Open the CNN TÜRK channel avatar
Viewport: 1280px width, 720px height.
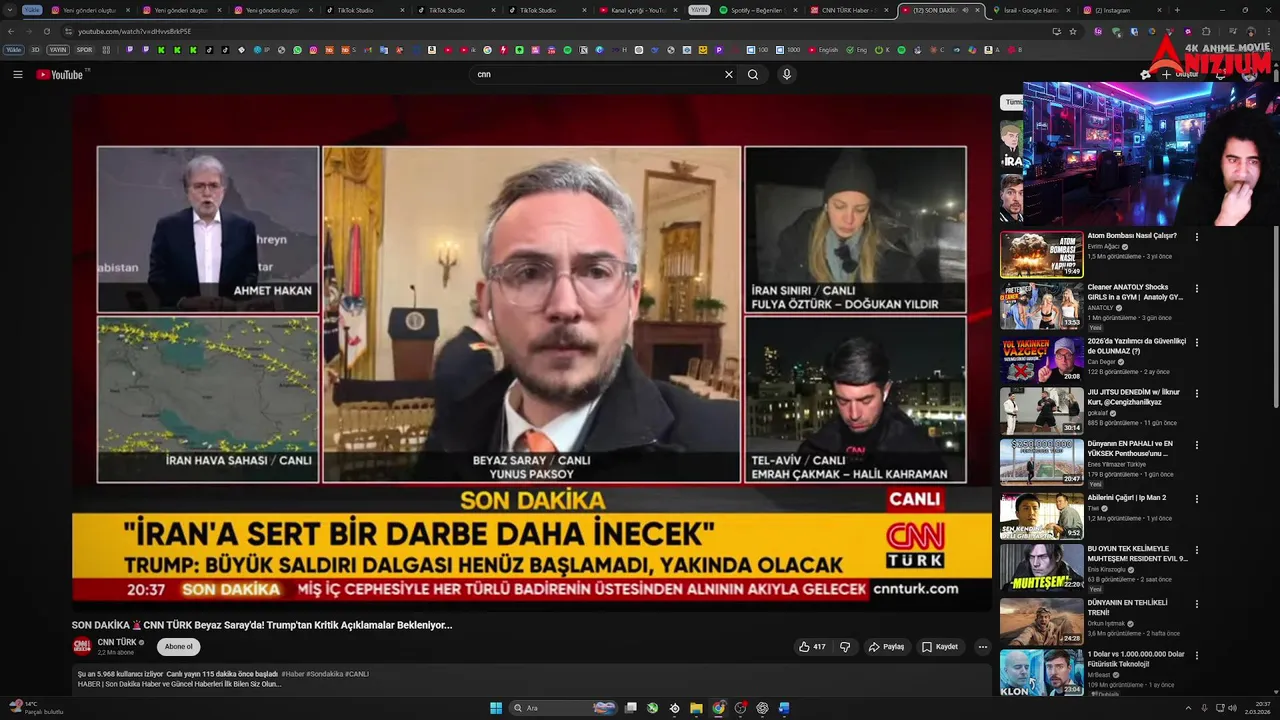click(82, 646)
